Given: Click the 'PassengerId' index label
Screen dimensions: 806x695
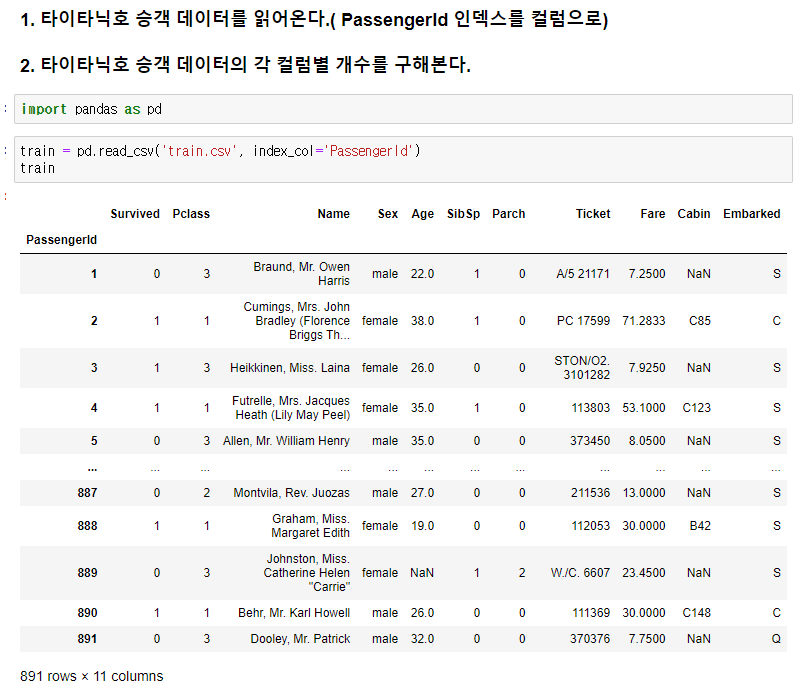Looking at the screenshot, I should (62, 240).
